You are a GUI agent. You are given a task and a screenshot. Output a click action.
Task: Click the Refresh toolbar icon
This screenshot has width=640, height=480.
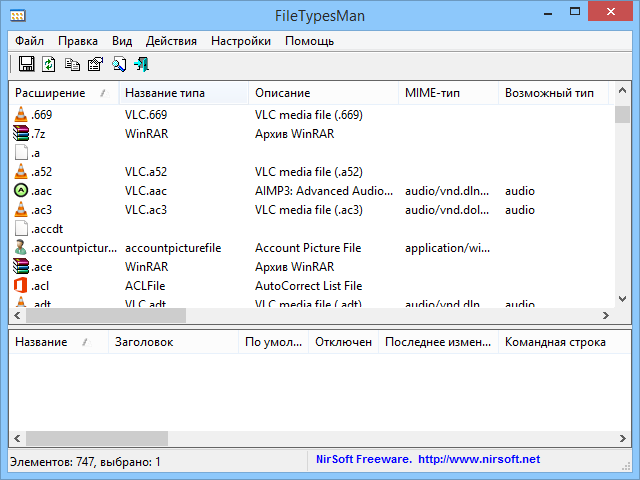[x=49, y=65]
